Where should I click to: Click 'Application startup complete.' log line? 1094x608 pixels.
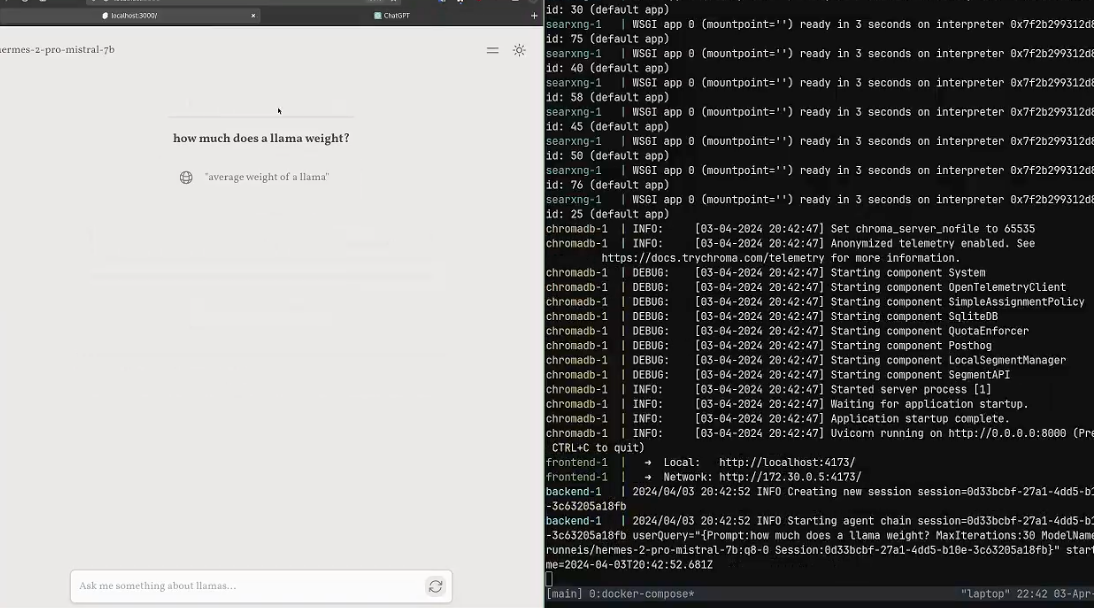coord(777,419)
